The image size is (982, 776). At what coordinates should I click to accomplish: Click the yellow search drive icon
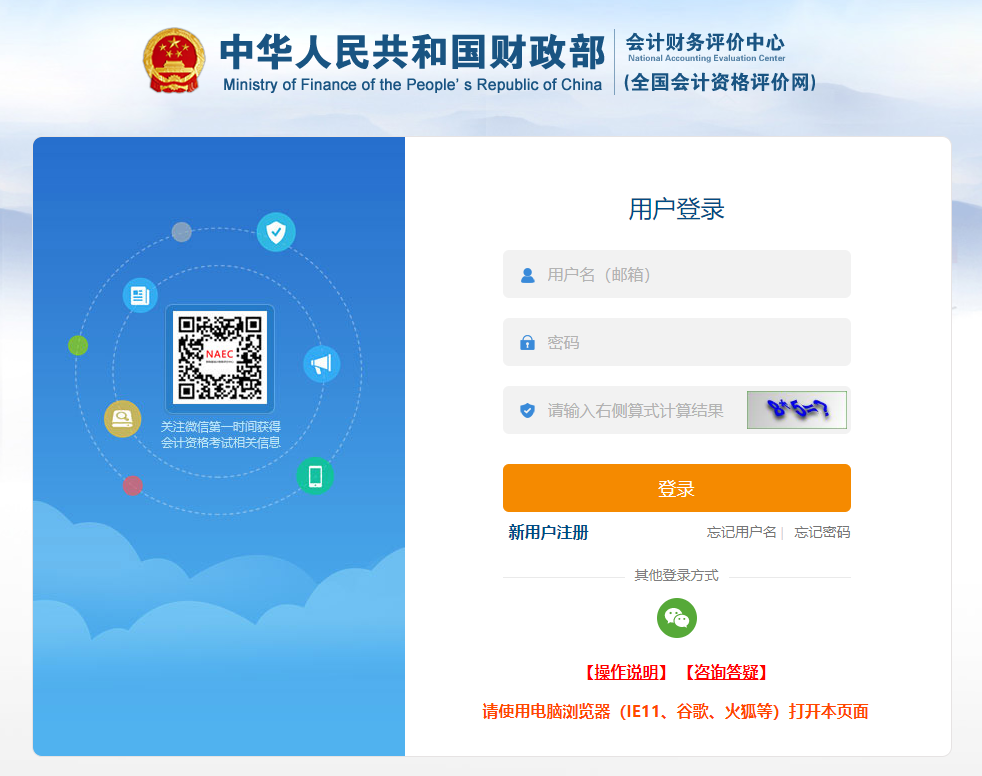point(122,418)
